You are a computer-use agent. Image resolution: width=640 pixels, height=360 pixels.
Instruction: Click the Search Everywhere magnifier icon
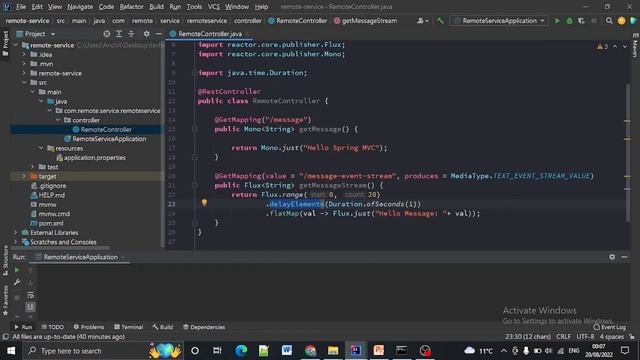point(609,20)
